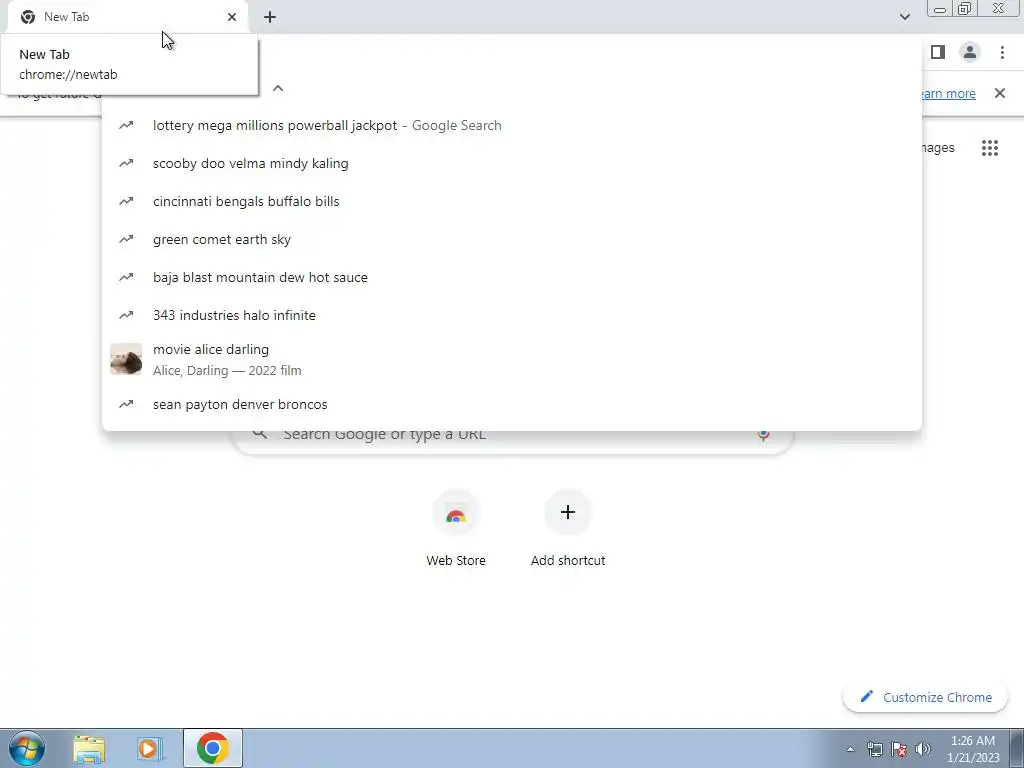Choose green comet earth sky suggestion
The image size is (1024, 768).
(x=512, y=239)
